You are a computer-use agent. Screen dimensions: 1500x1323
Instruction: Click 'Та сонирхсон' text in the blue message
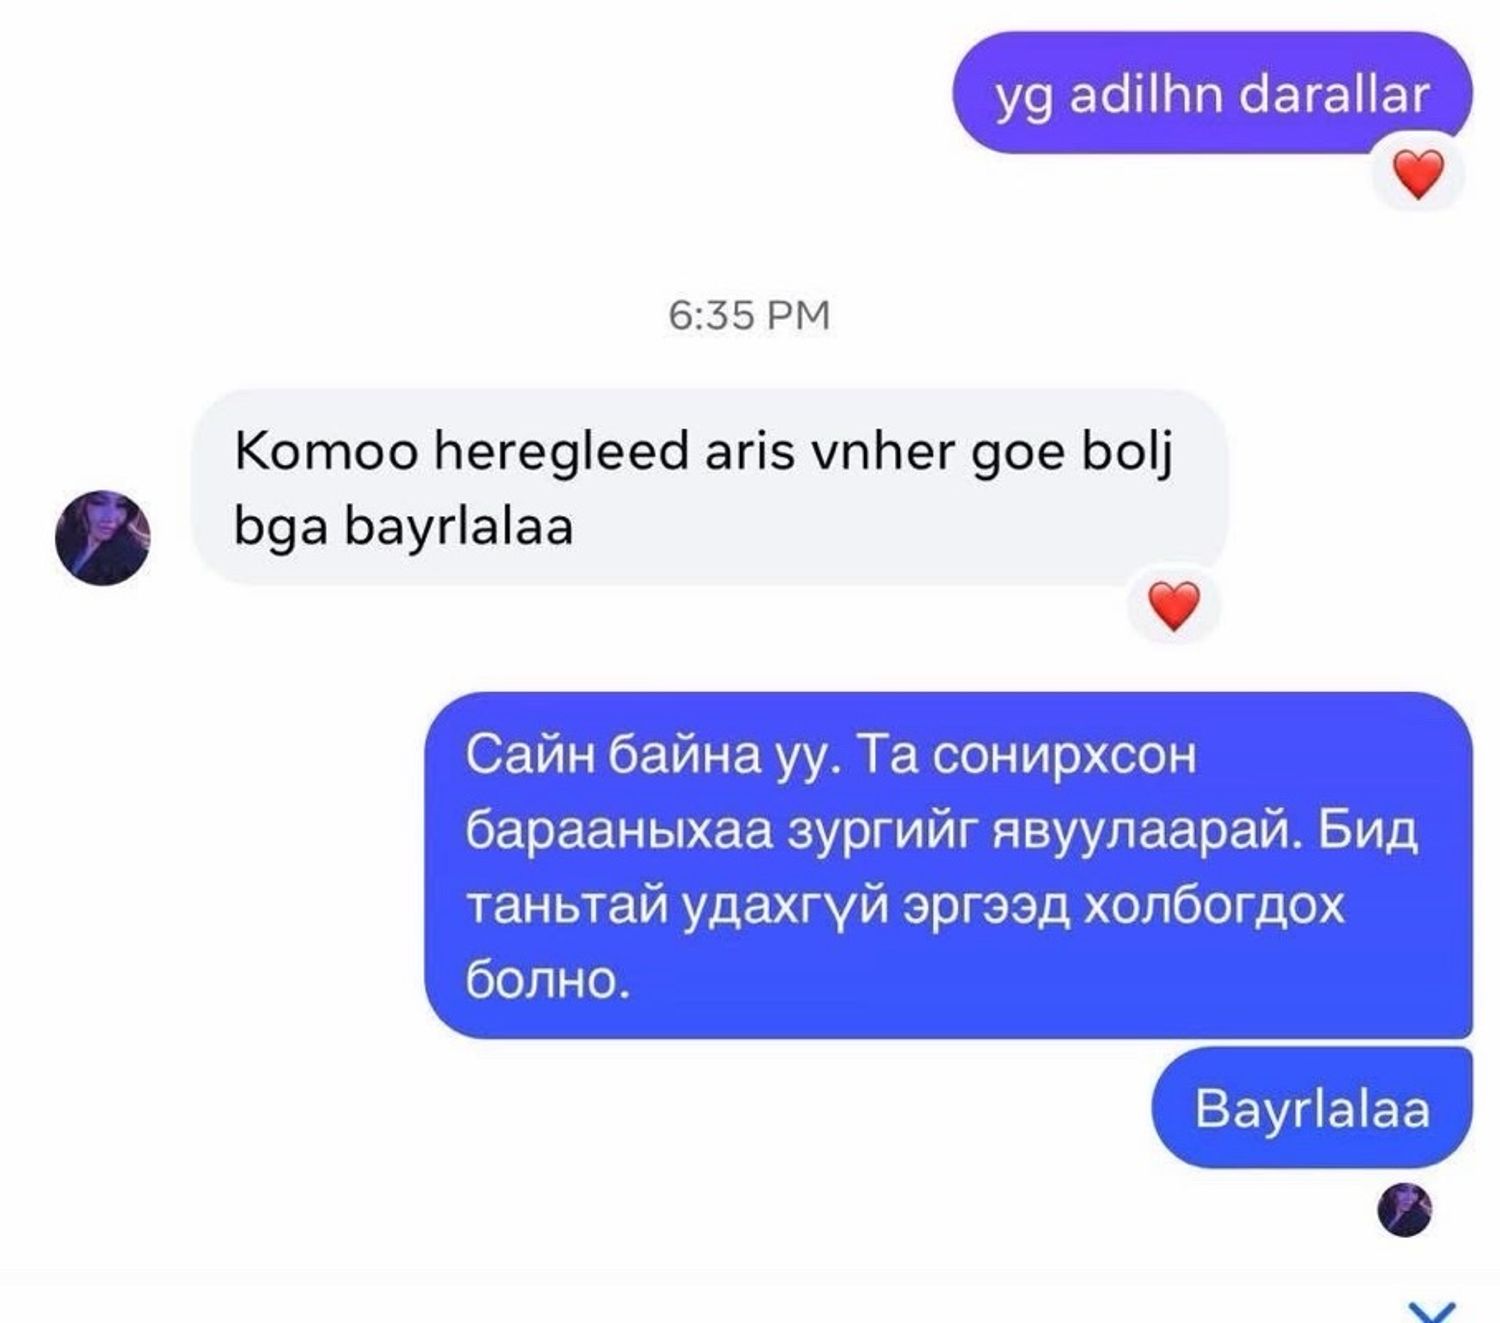(x=1027, y=756)
